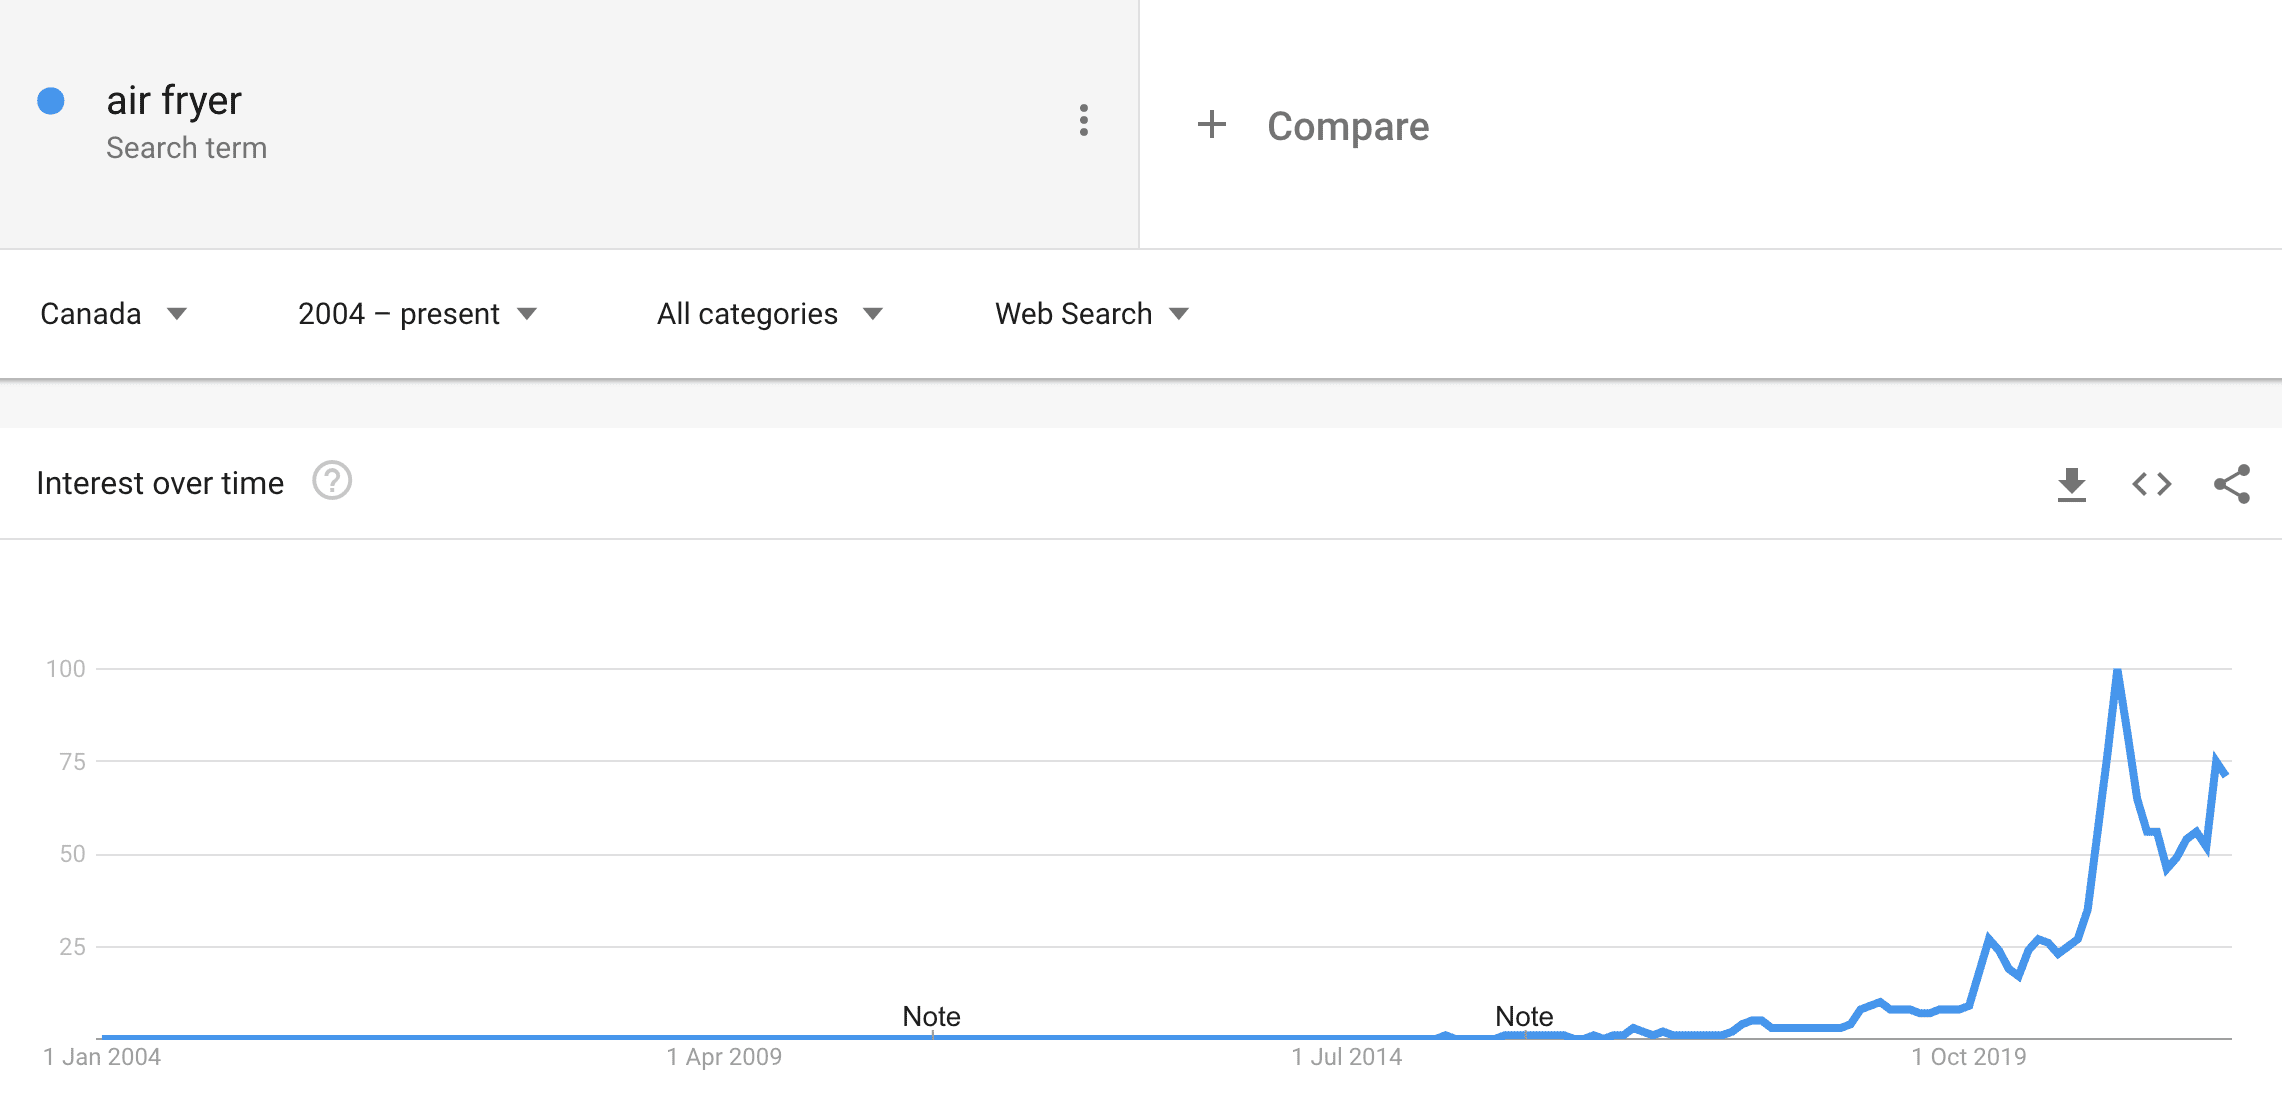Open the embed code icon
The height and width of the screenshot is (1094, 2282).
[2152, 484]
